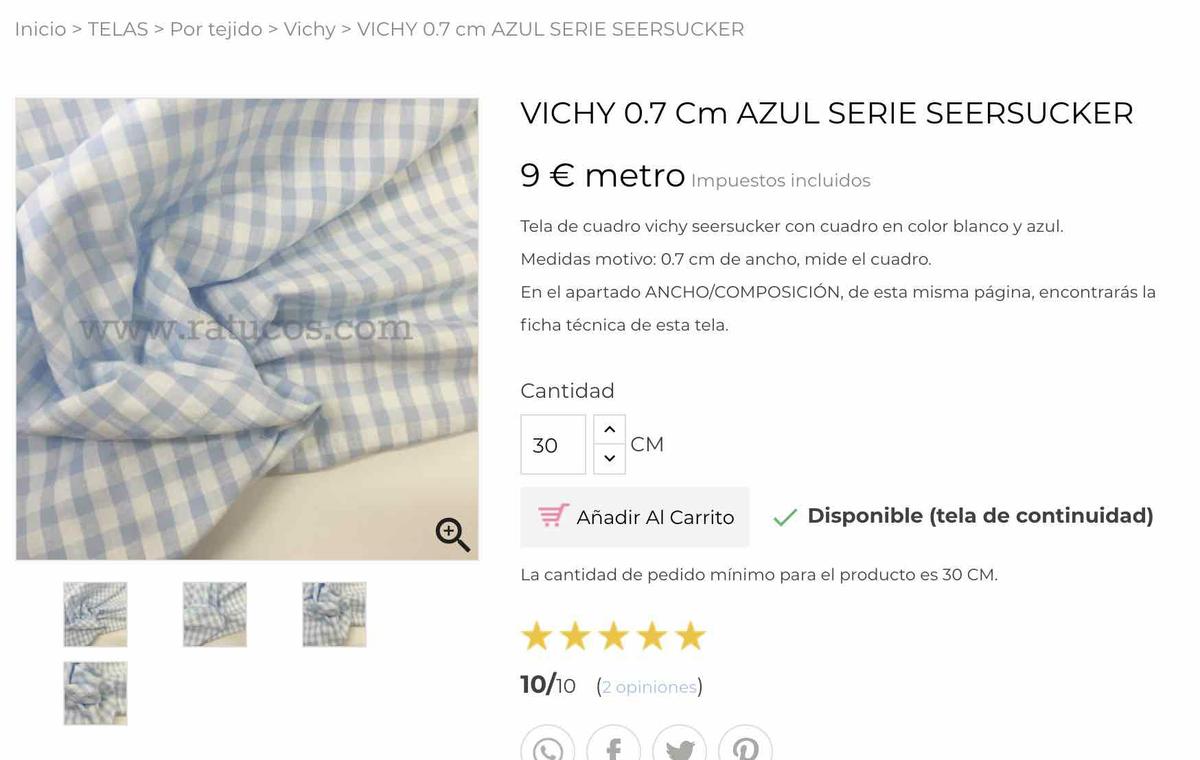The height and width of the screenshot is (760, 1200).
Task: Share product on Twitter icon
Action: click(679, 748)
